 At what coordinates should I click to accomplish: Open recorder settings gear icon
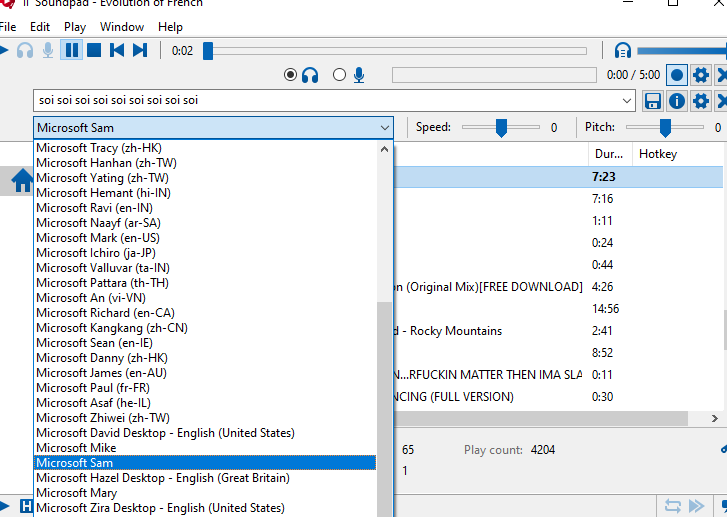(x=701, y=75)
